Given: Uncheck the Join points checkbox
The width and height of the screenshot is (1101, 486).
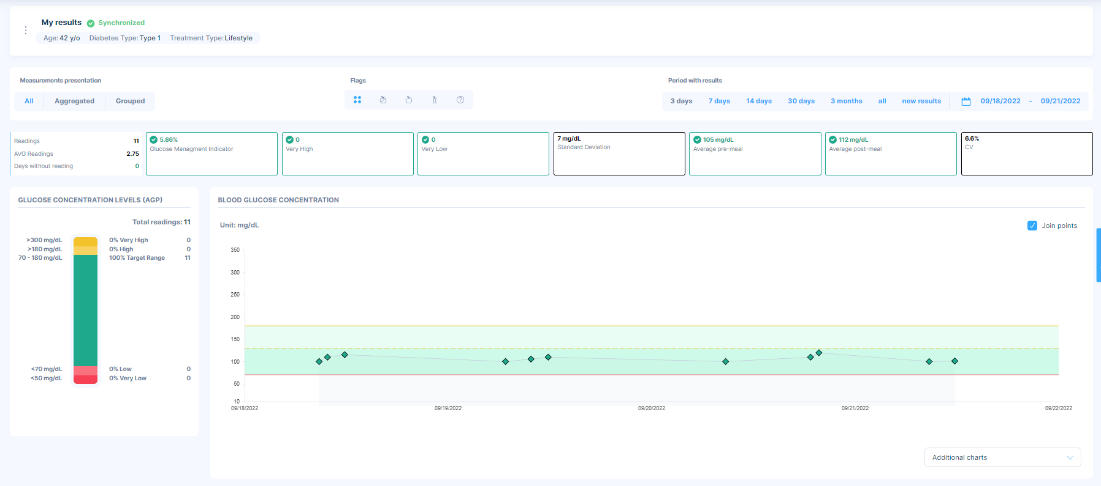Looking at the screenshot, I should (1032, 225).
